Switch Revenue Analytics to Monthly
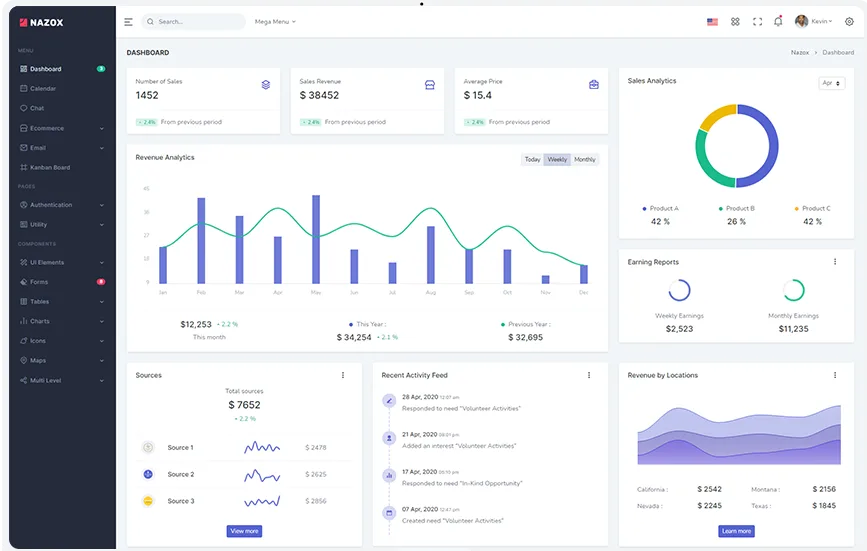Image resolution: width=867 pixels, height=551 pixels. 584,159
